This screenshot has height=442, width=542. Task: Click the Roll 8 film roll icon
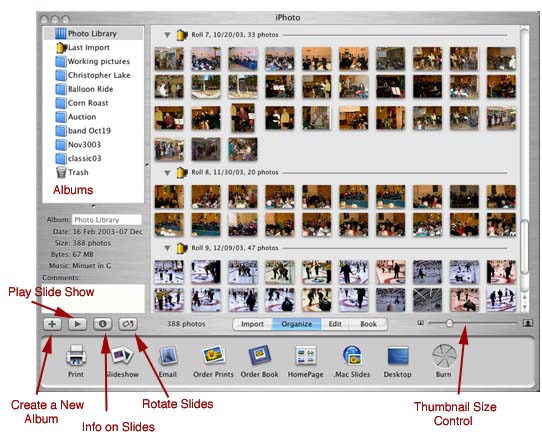(x=181, y=172)
